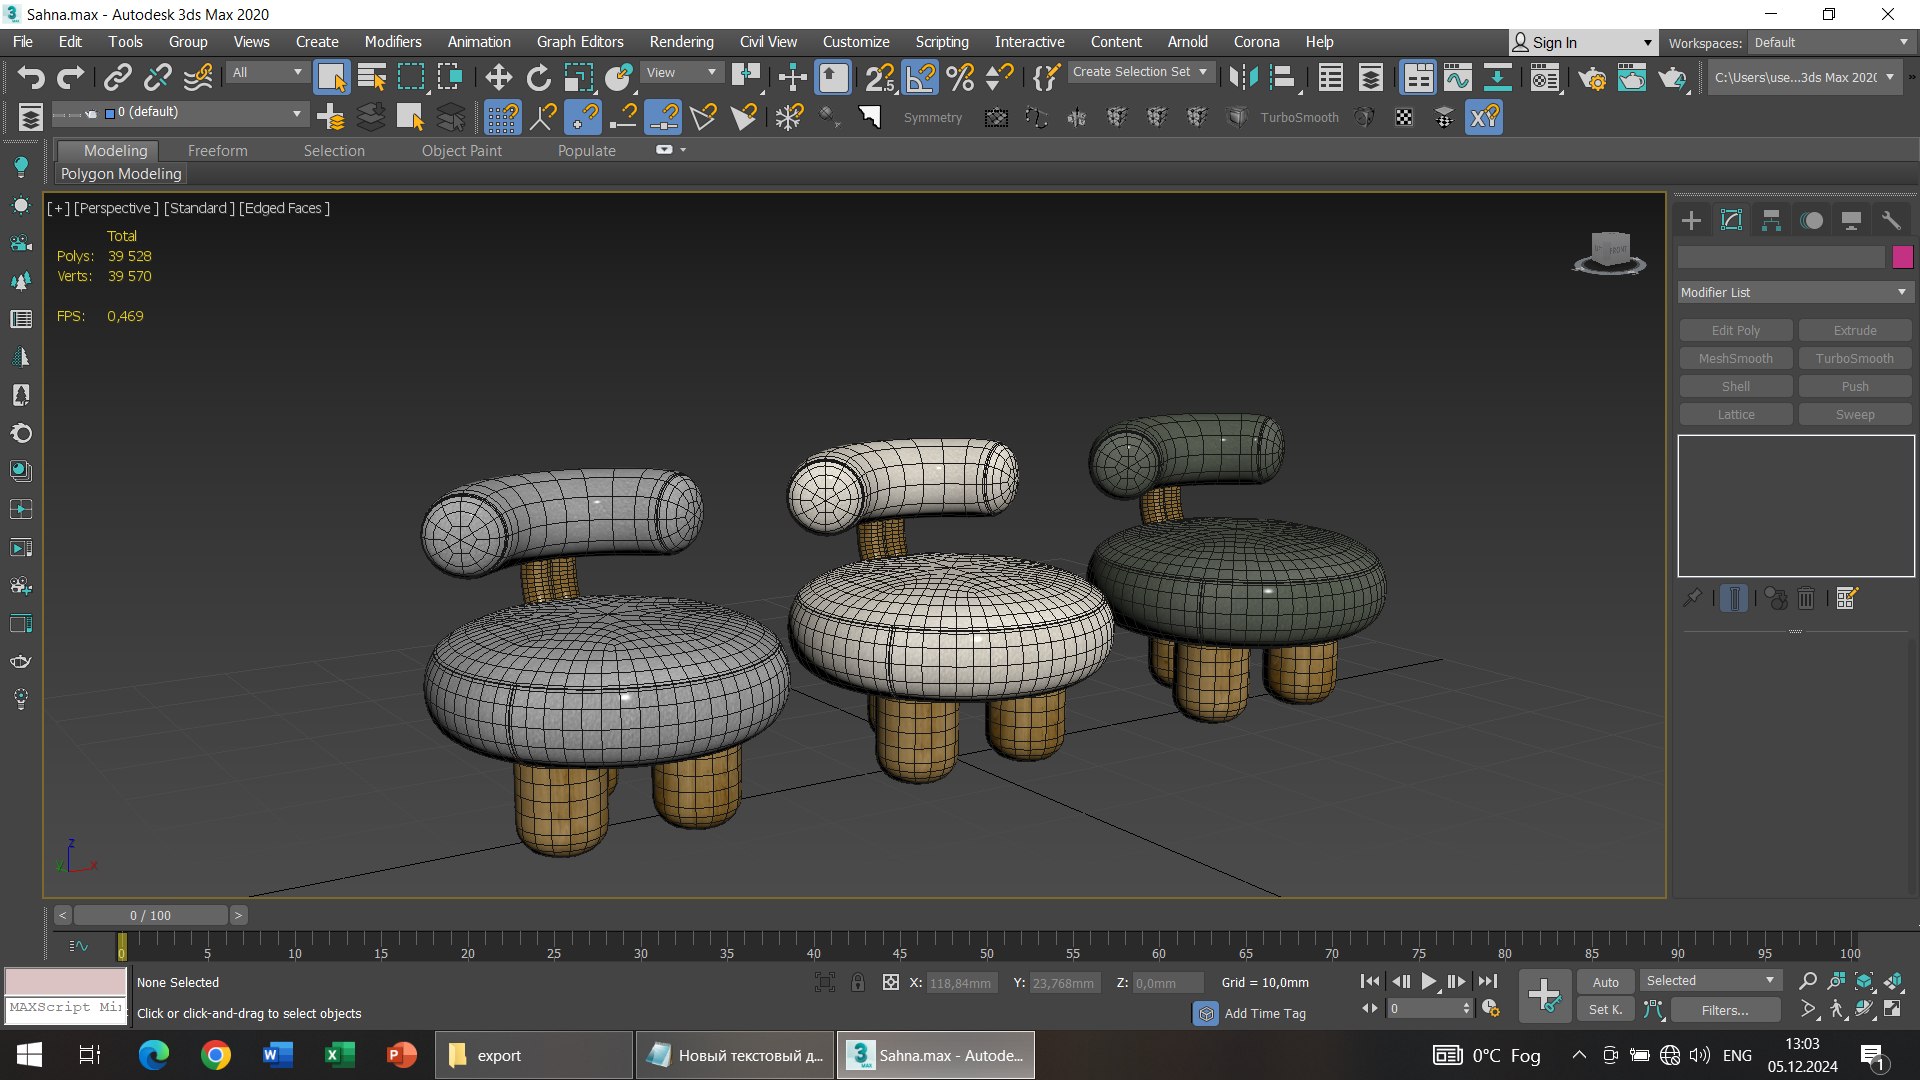Click the Redo arrow icon
This screenshot has width=1920, height=1080.
pyautogui.click(x=70, y=77)
